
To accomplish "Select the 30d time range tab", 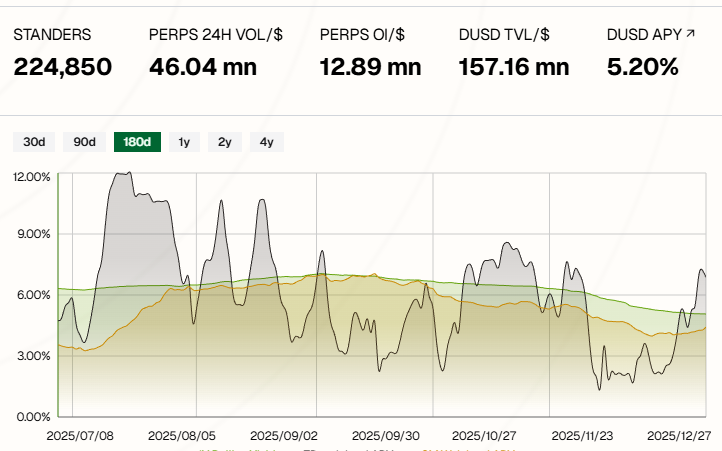I will coord(34,142).
